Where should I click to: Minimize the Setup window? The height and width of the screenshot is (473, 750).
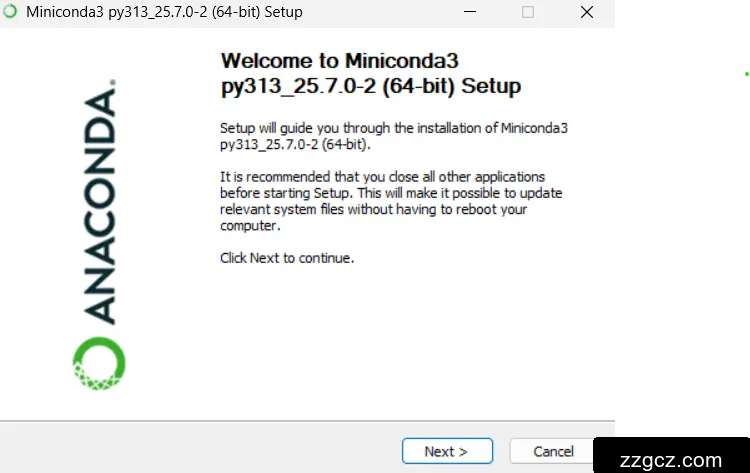pos(471,12)
